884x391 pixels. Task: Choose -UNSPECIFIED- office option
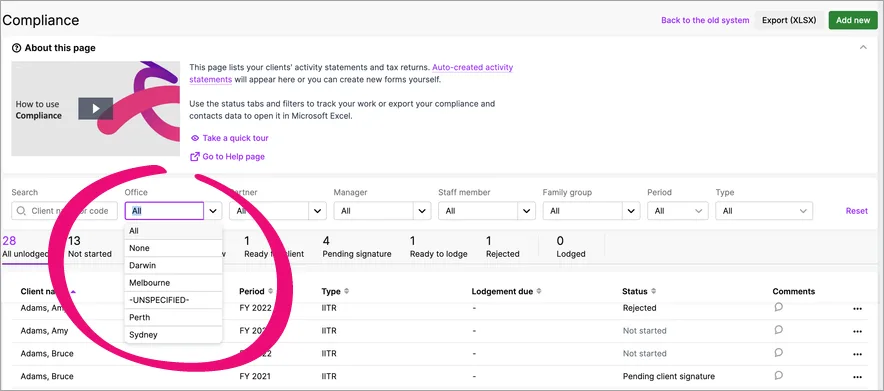(174, 300)
